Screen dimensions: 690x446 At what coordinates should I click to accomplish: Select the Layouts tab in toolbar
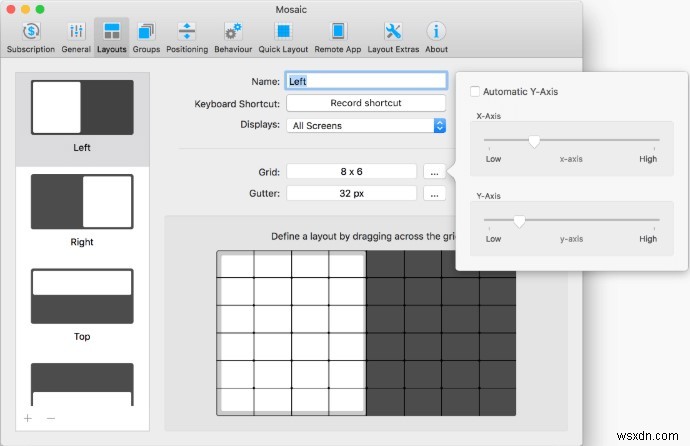pyautogui.click(x=112, y=37)
